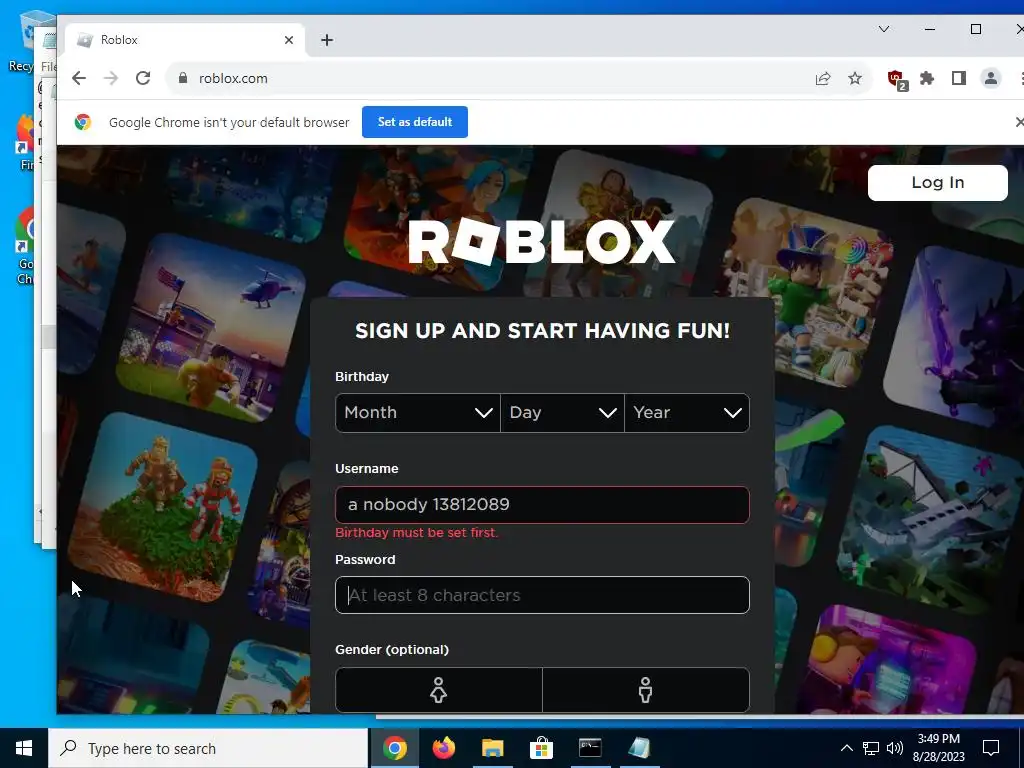Click the Username input field
1024x768 pixels.
(x=542, y=505)
